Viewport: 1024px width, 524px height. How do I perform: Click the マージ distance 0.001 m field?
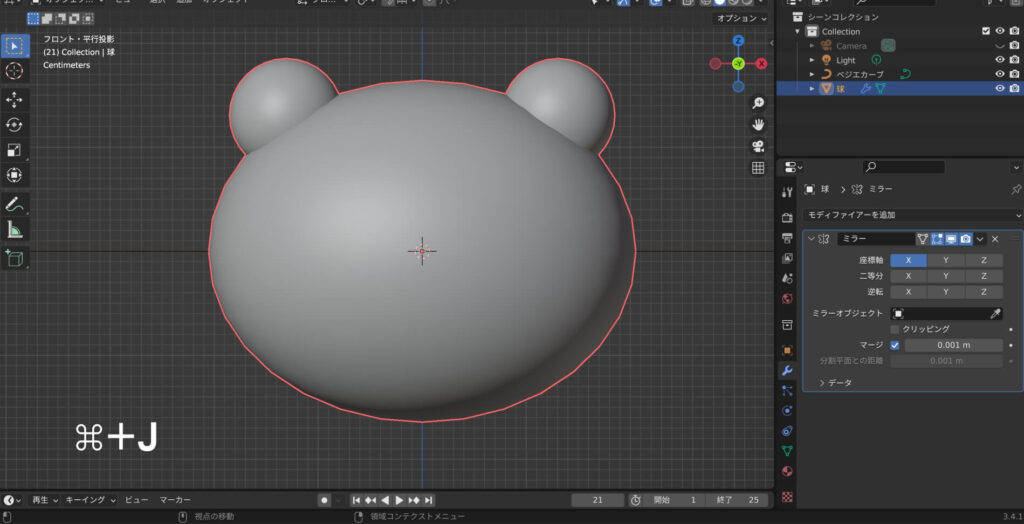(x=953, y=345)
